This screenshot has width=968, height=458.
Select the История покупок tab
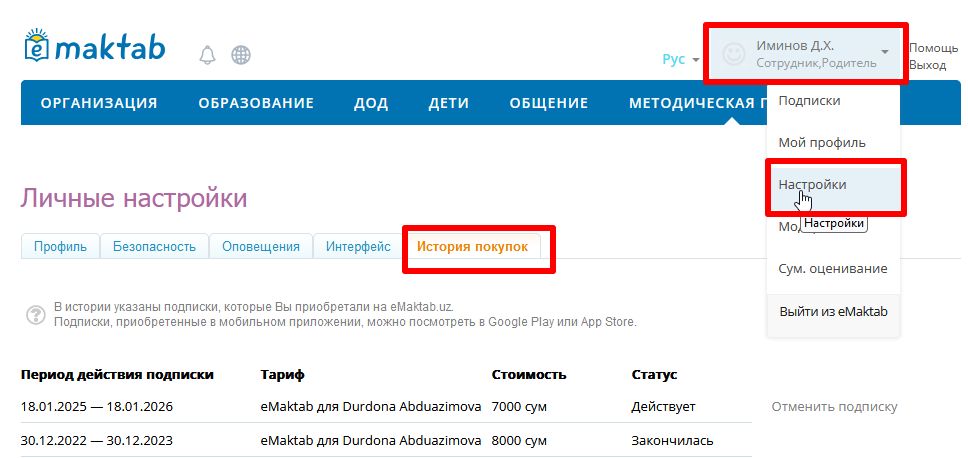(x=472, y=247)
